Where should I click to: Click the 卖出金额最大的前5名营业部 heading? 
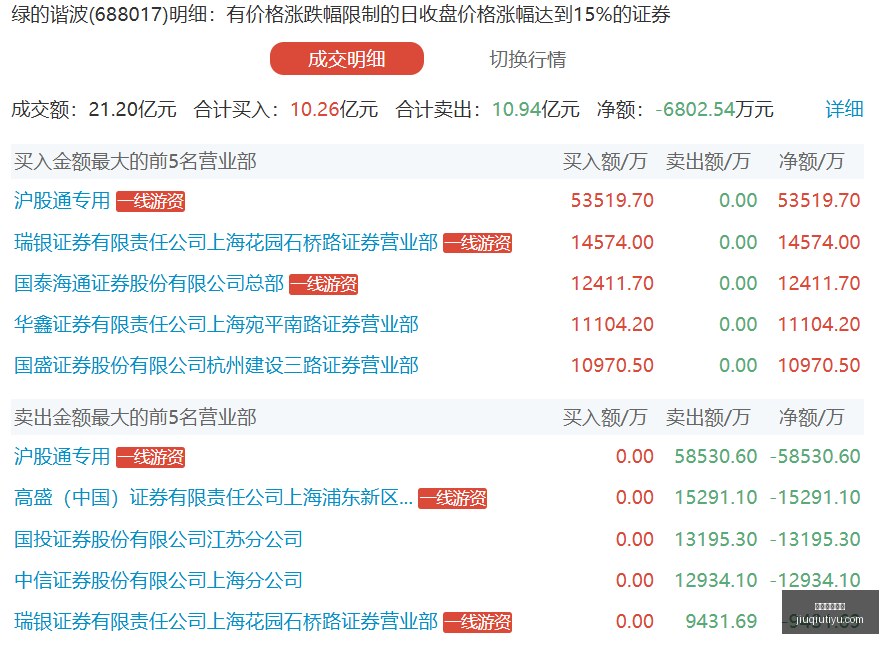135,418
